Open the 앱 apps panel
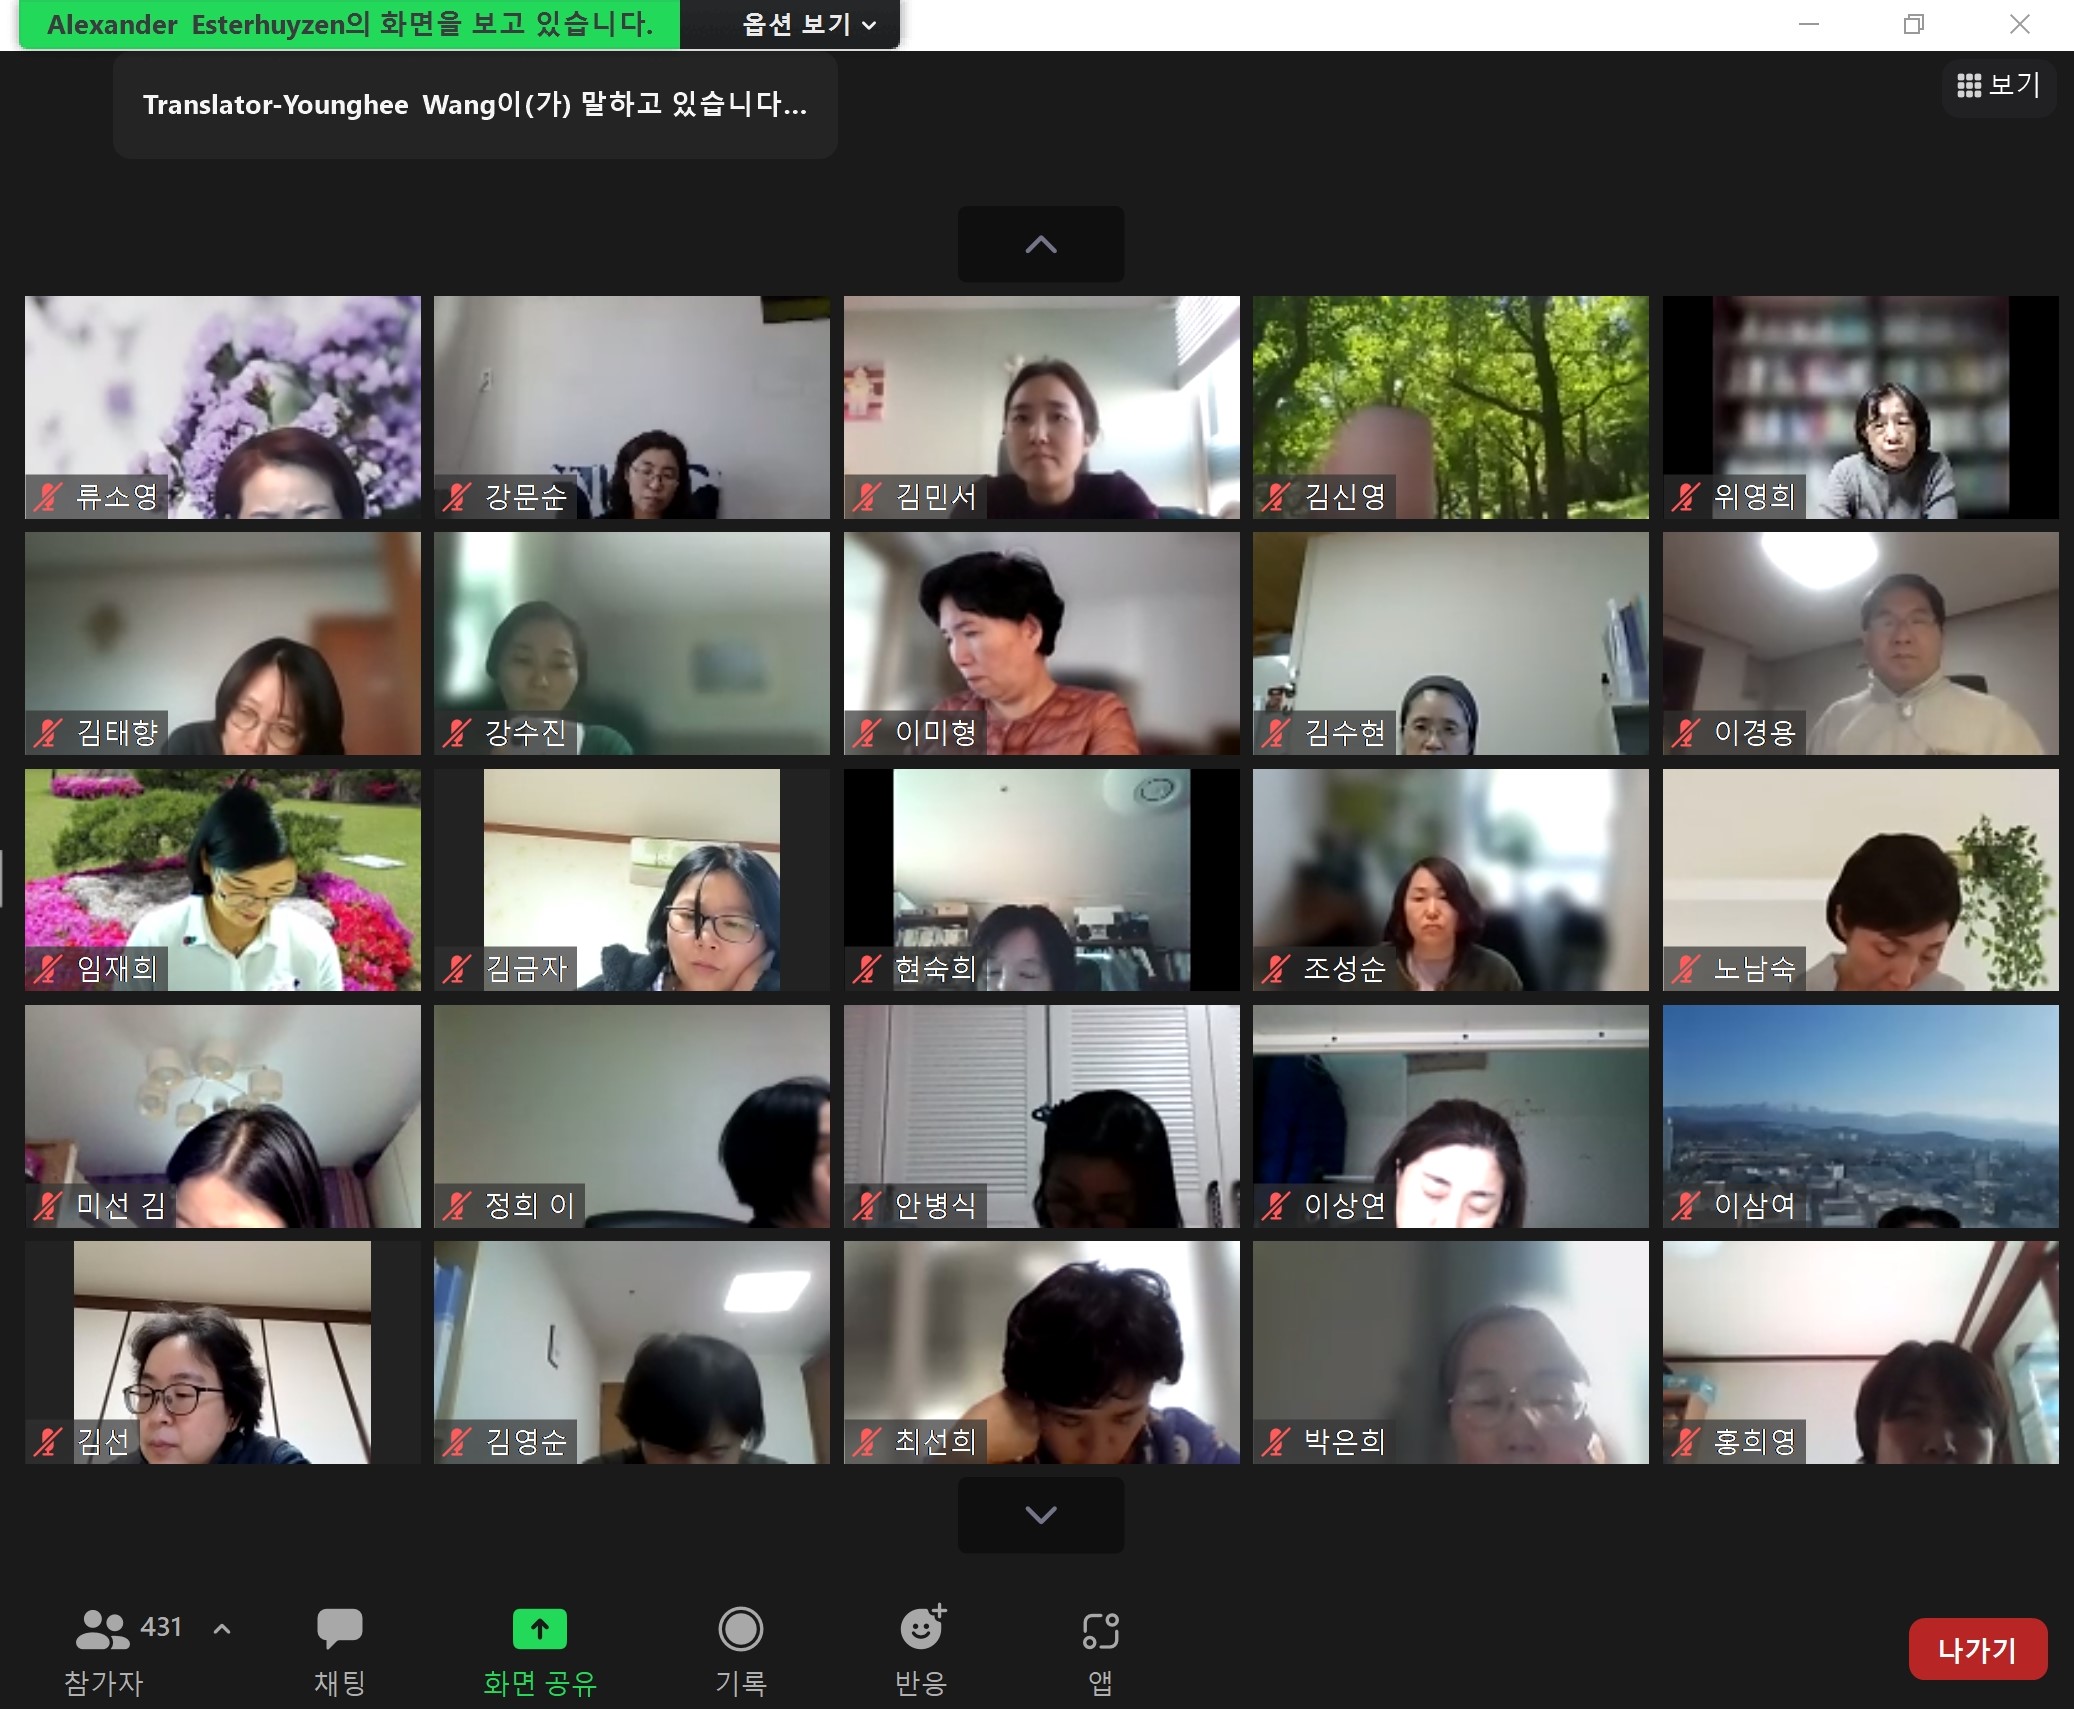The image size is (2074, 1710). click(1100, 1652)
